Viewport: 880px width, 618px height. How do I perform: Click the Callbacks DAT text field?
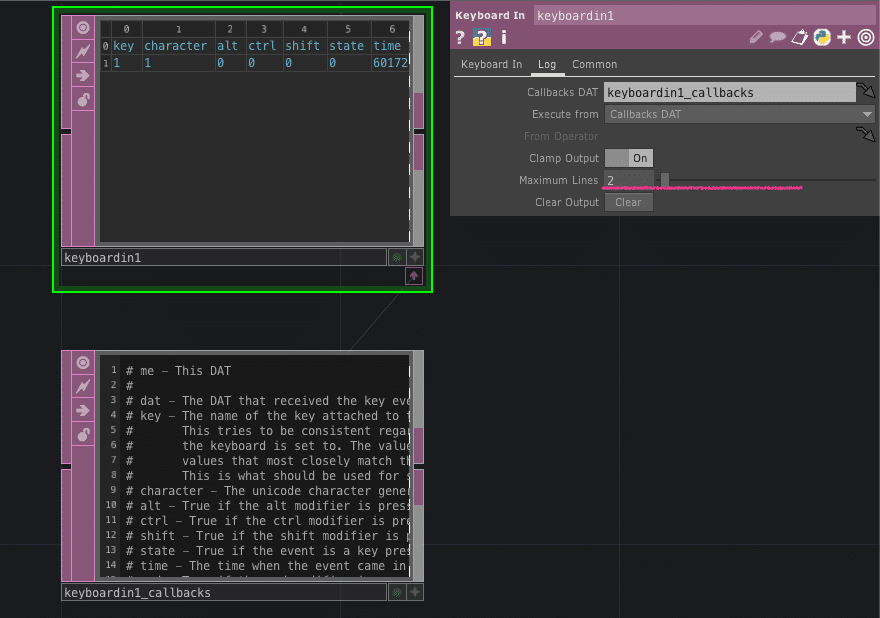coord(730,93)
